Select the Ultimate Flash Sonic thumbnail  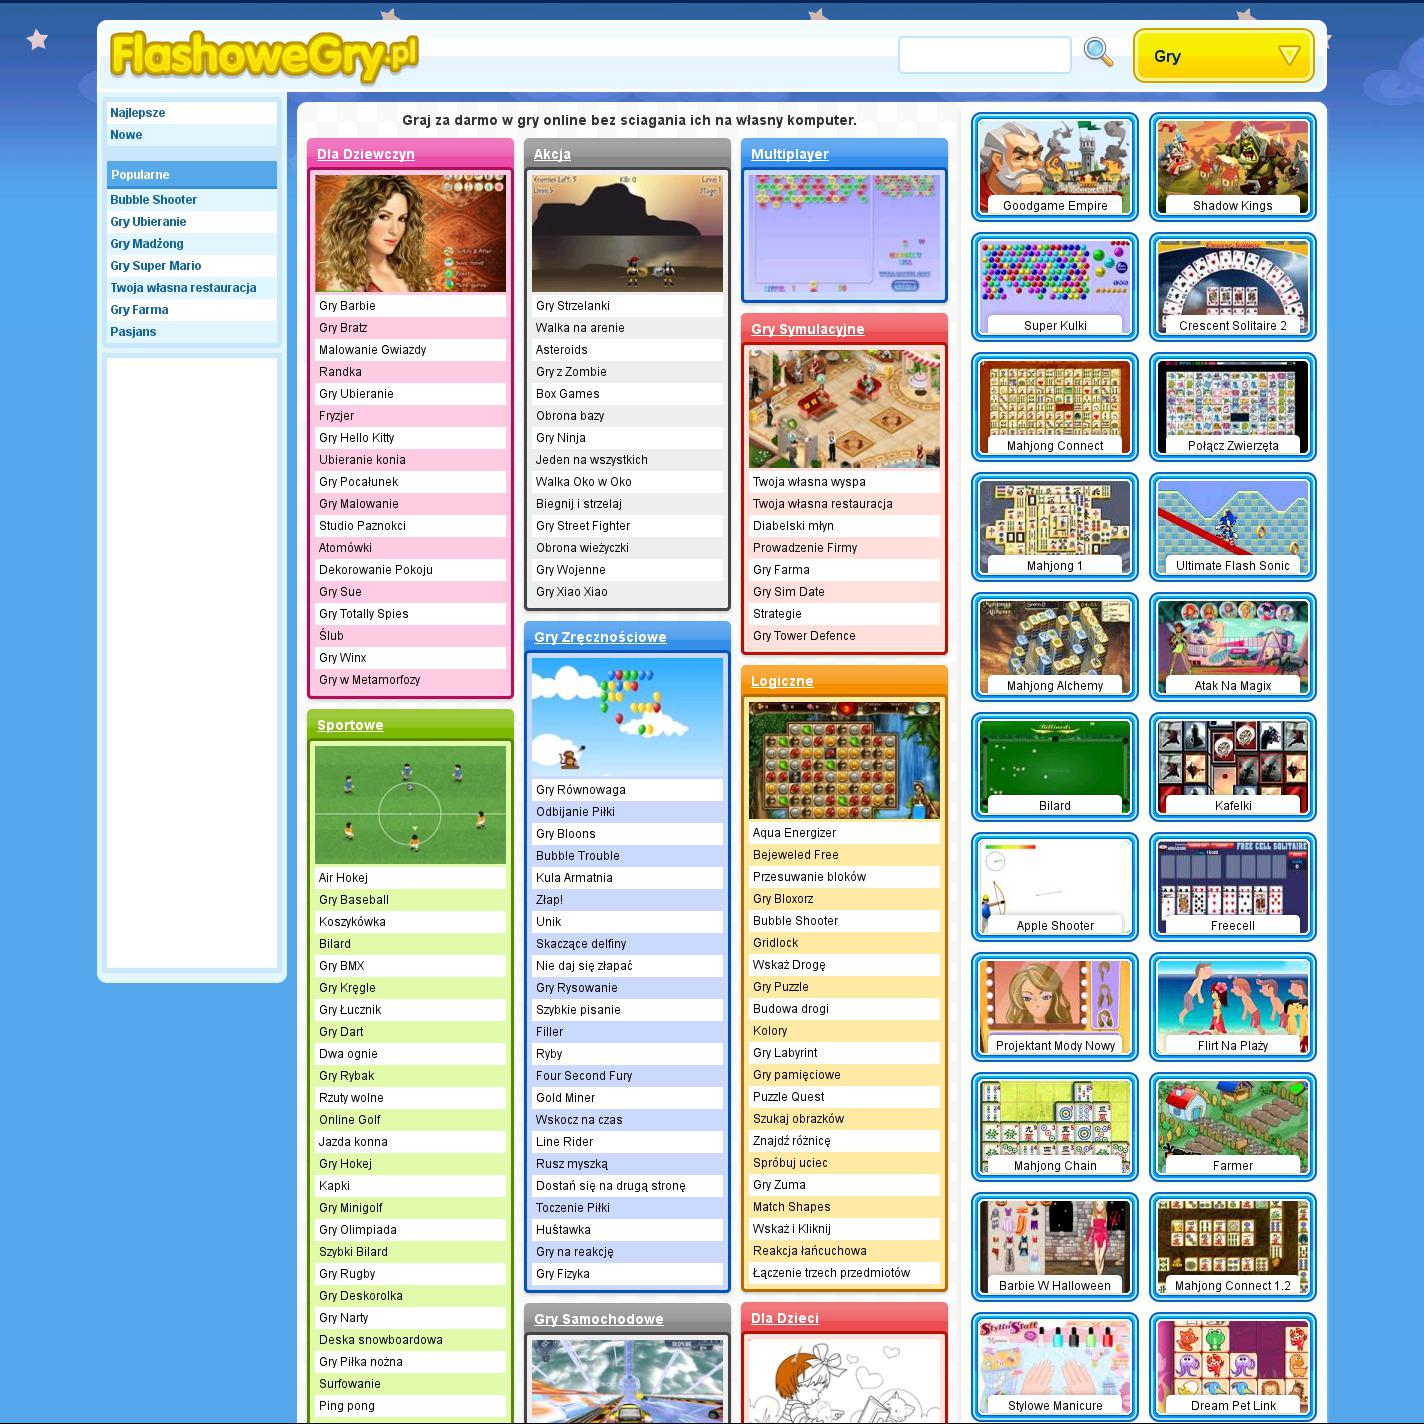[x=1232, y=527]
